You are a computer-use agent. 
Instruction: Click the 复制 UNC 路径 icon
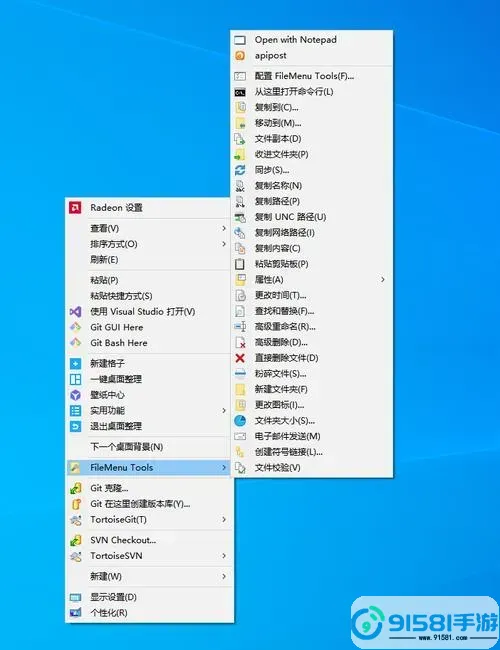pyautogui.click(x=240, y=217)
